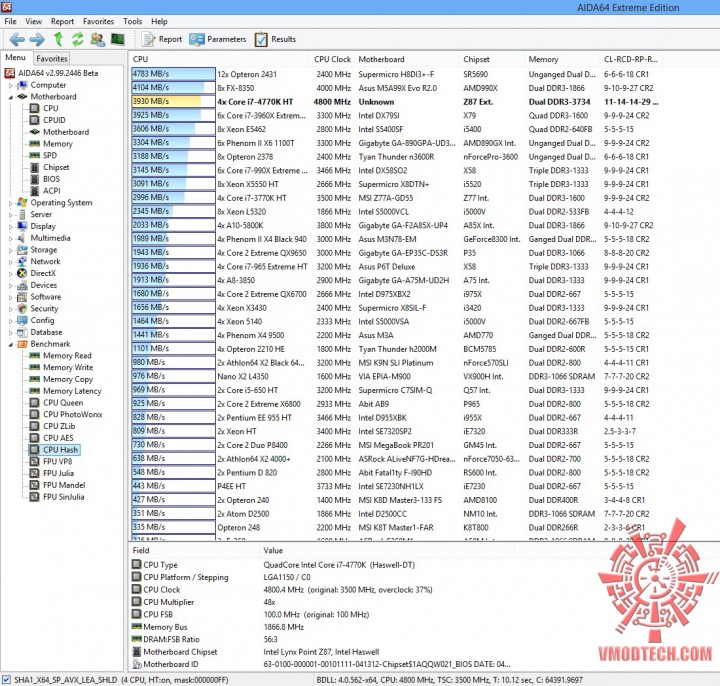Click the Report toolbar button

[161, 39]
